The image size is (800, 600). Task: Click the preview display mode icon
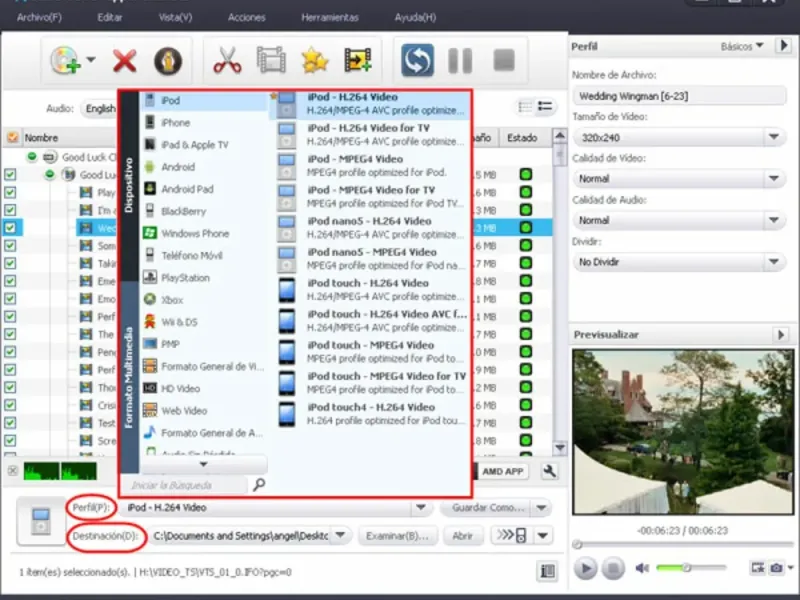(758, 567)
